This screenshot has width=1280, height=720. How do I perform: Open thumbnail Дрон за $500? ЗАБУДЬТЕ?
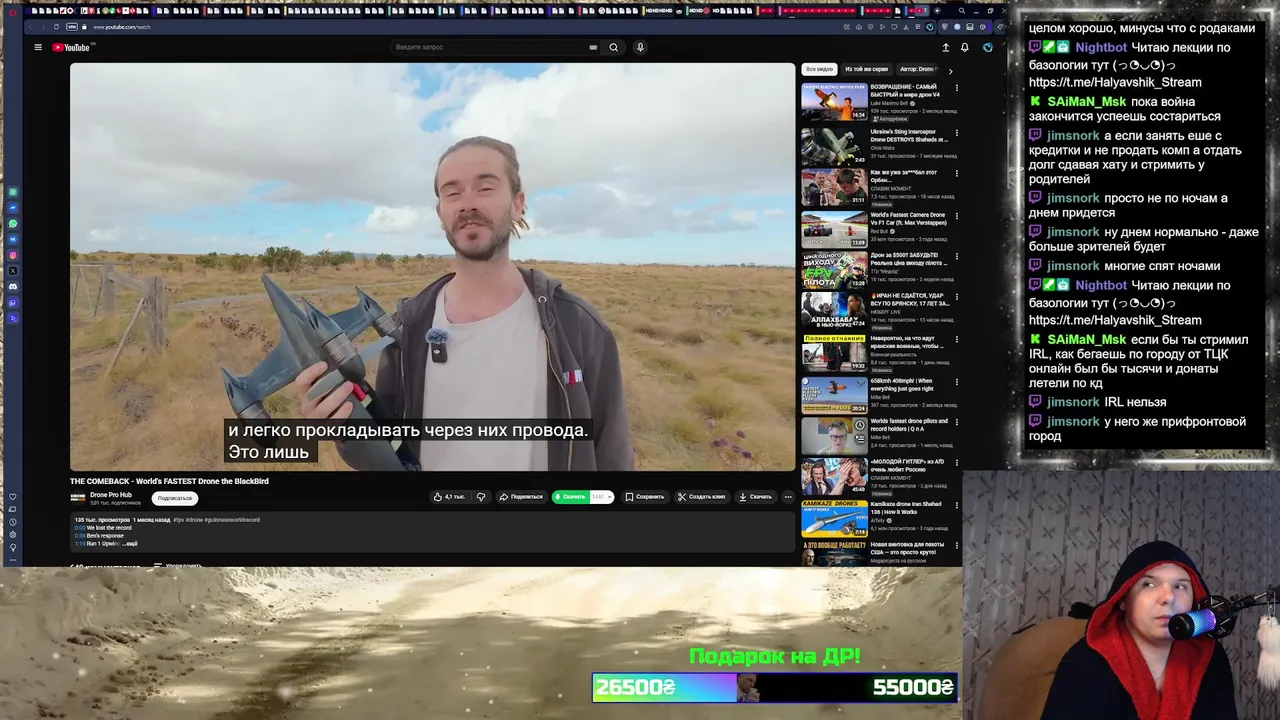(834, 271)
